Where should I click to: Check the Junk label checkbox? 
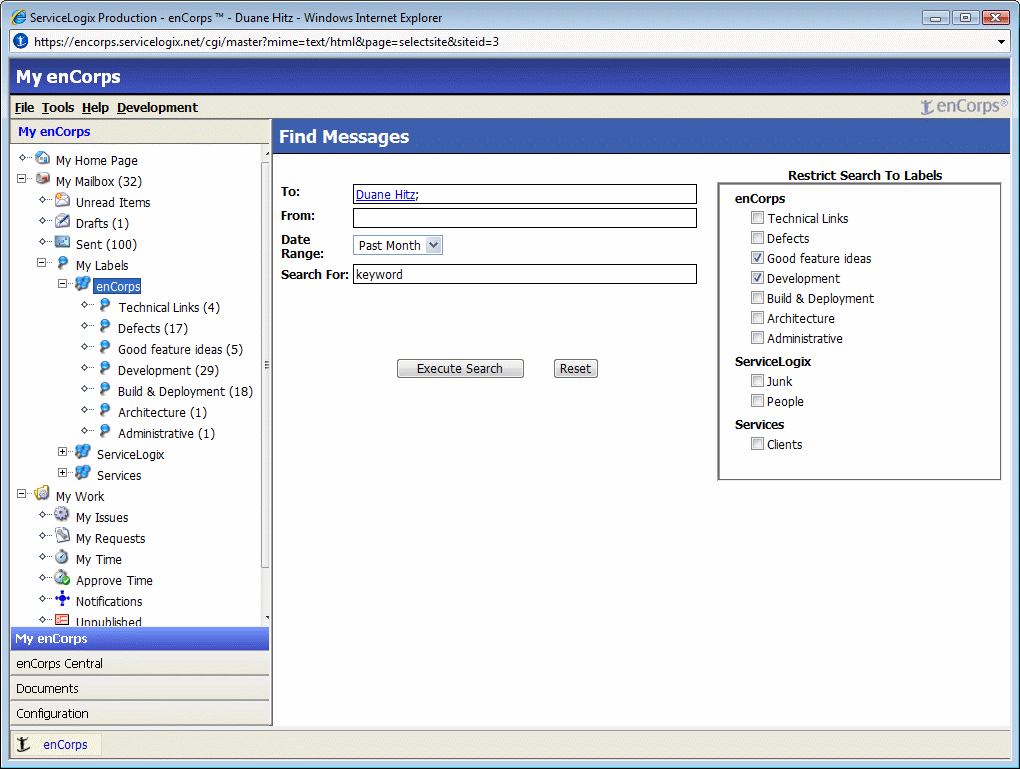757,381
